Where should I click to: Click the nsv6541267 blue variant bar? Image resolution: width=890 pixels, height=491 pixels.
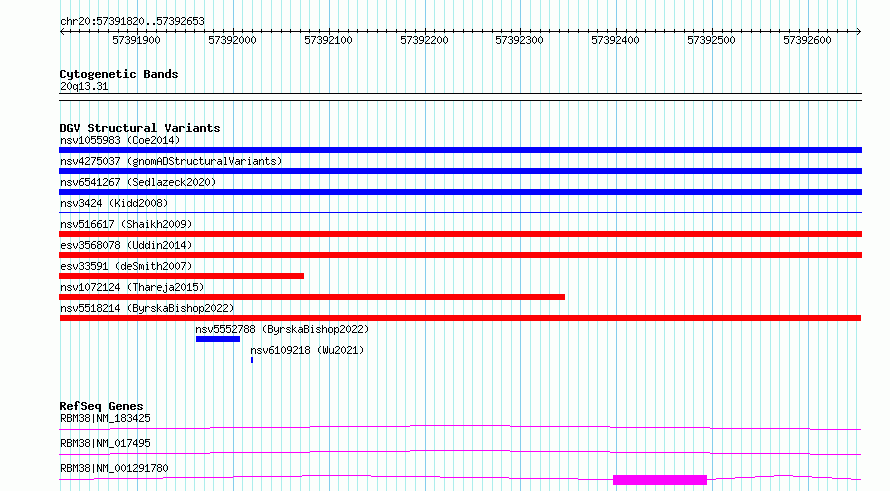[x=460, y=192]
